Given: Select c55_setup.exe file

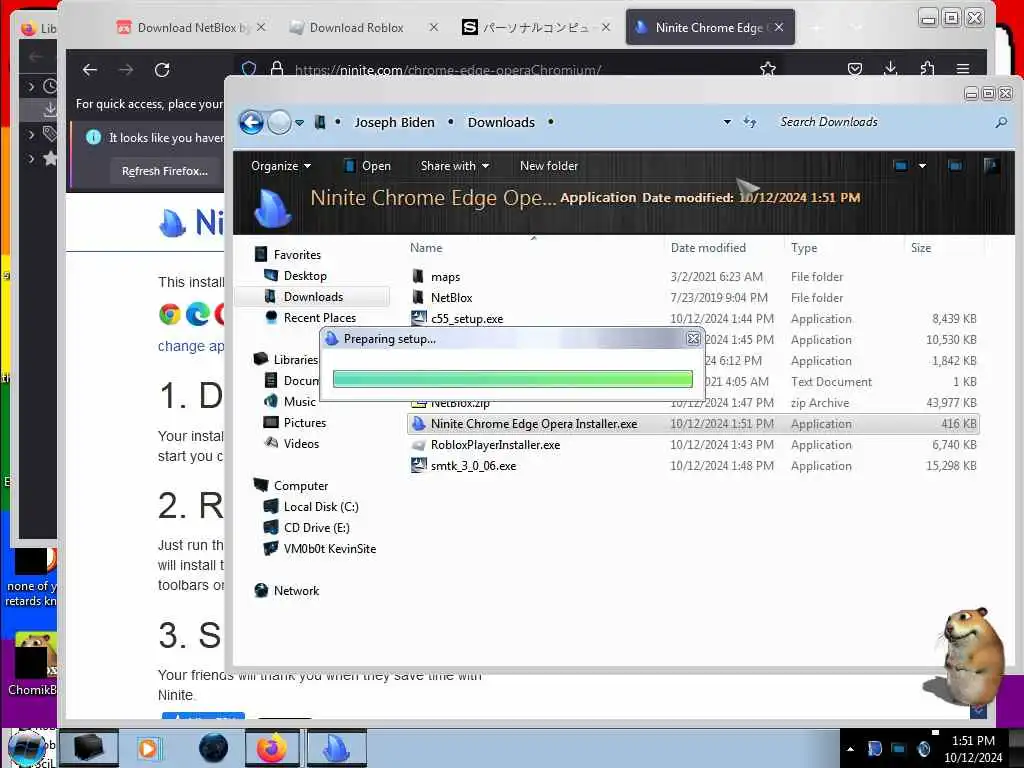Looking at the screenshot, I should [x=467, y=319].
